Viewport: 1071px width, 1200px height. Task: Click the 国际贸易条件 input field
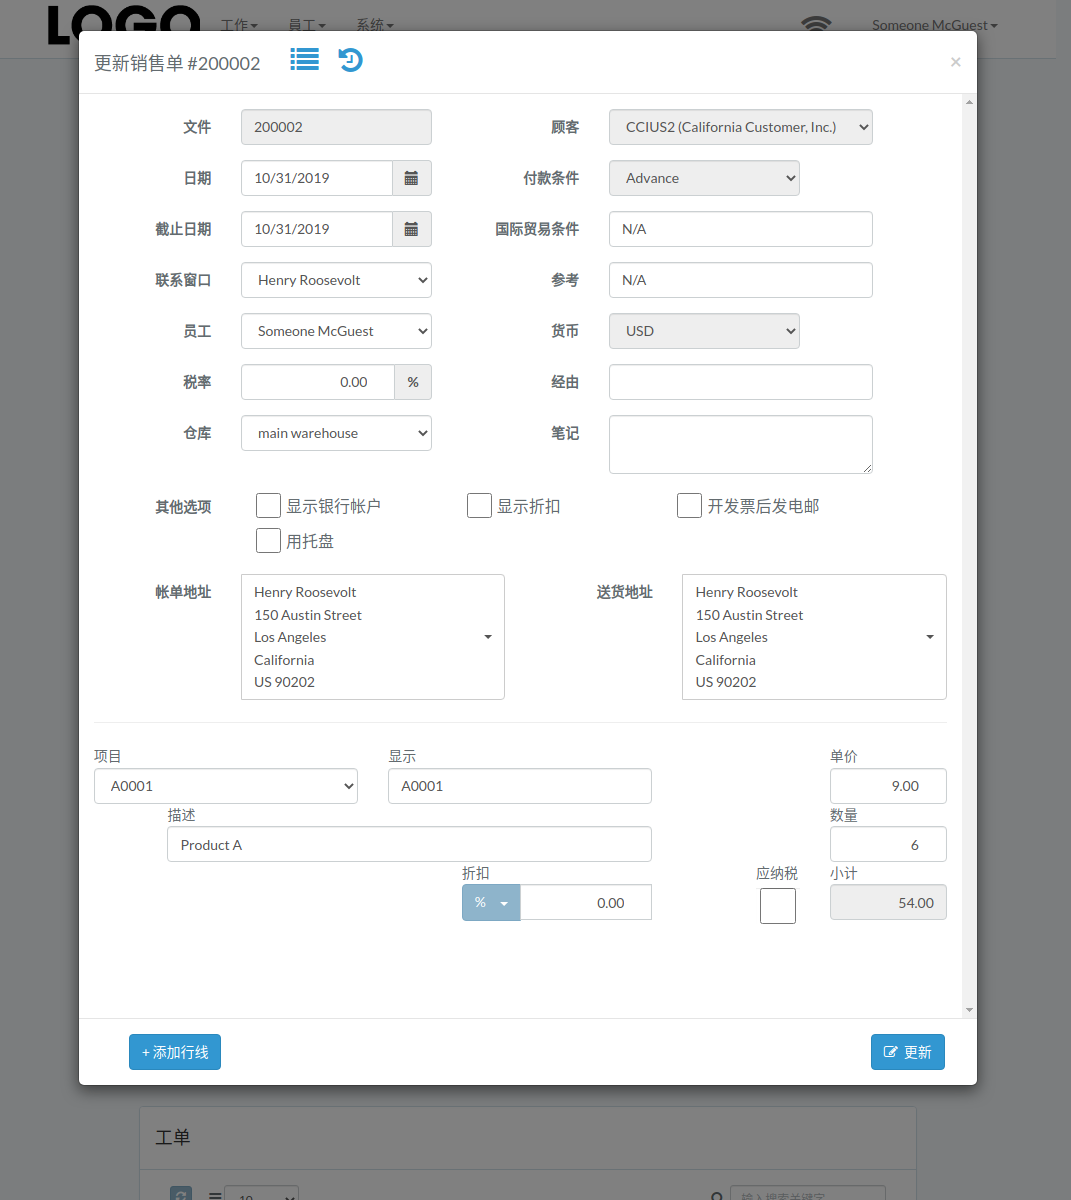pyautogui.click(x=741, y=229)
